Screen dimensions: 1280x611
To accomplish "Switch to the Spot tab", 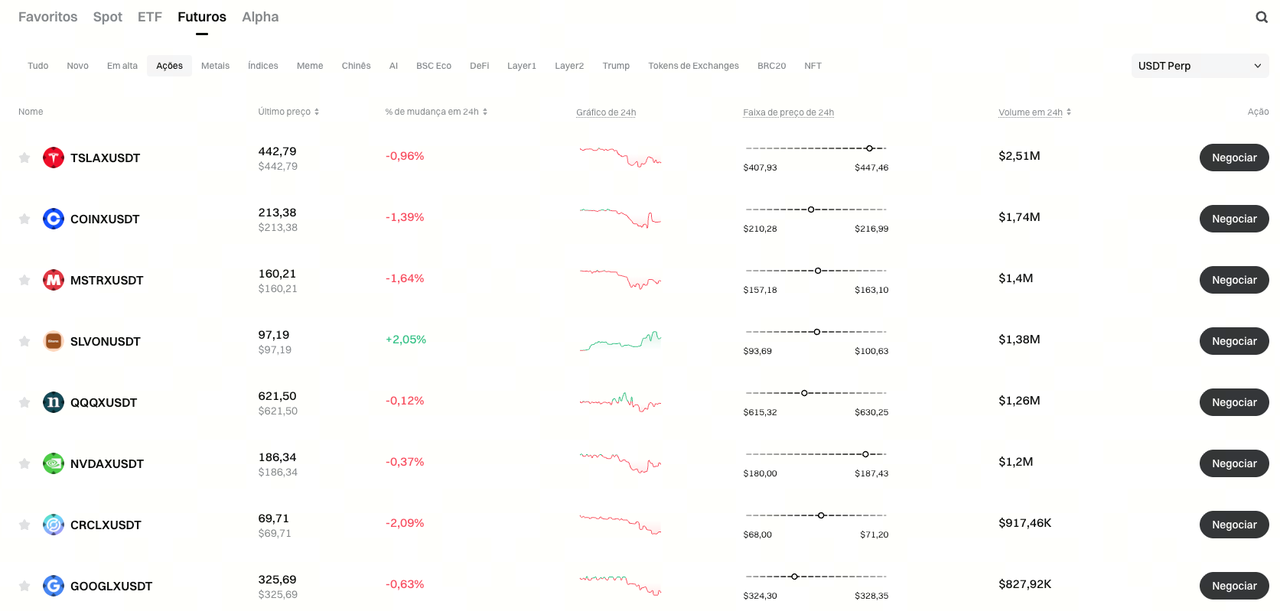I will (x=107, y=17).
